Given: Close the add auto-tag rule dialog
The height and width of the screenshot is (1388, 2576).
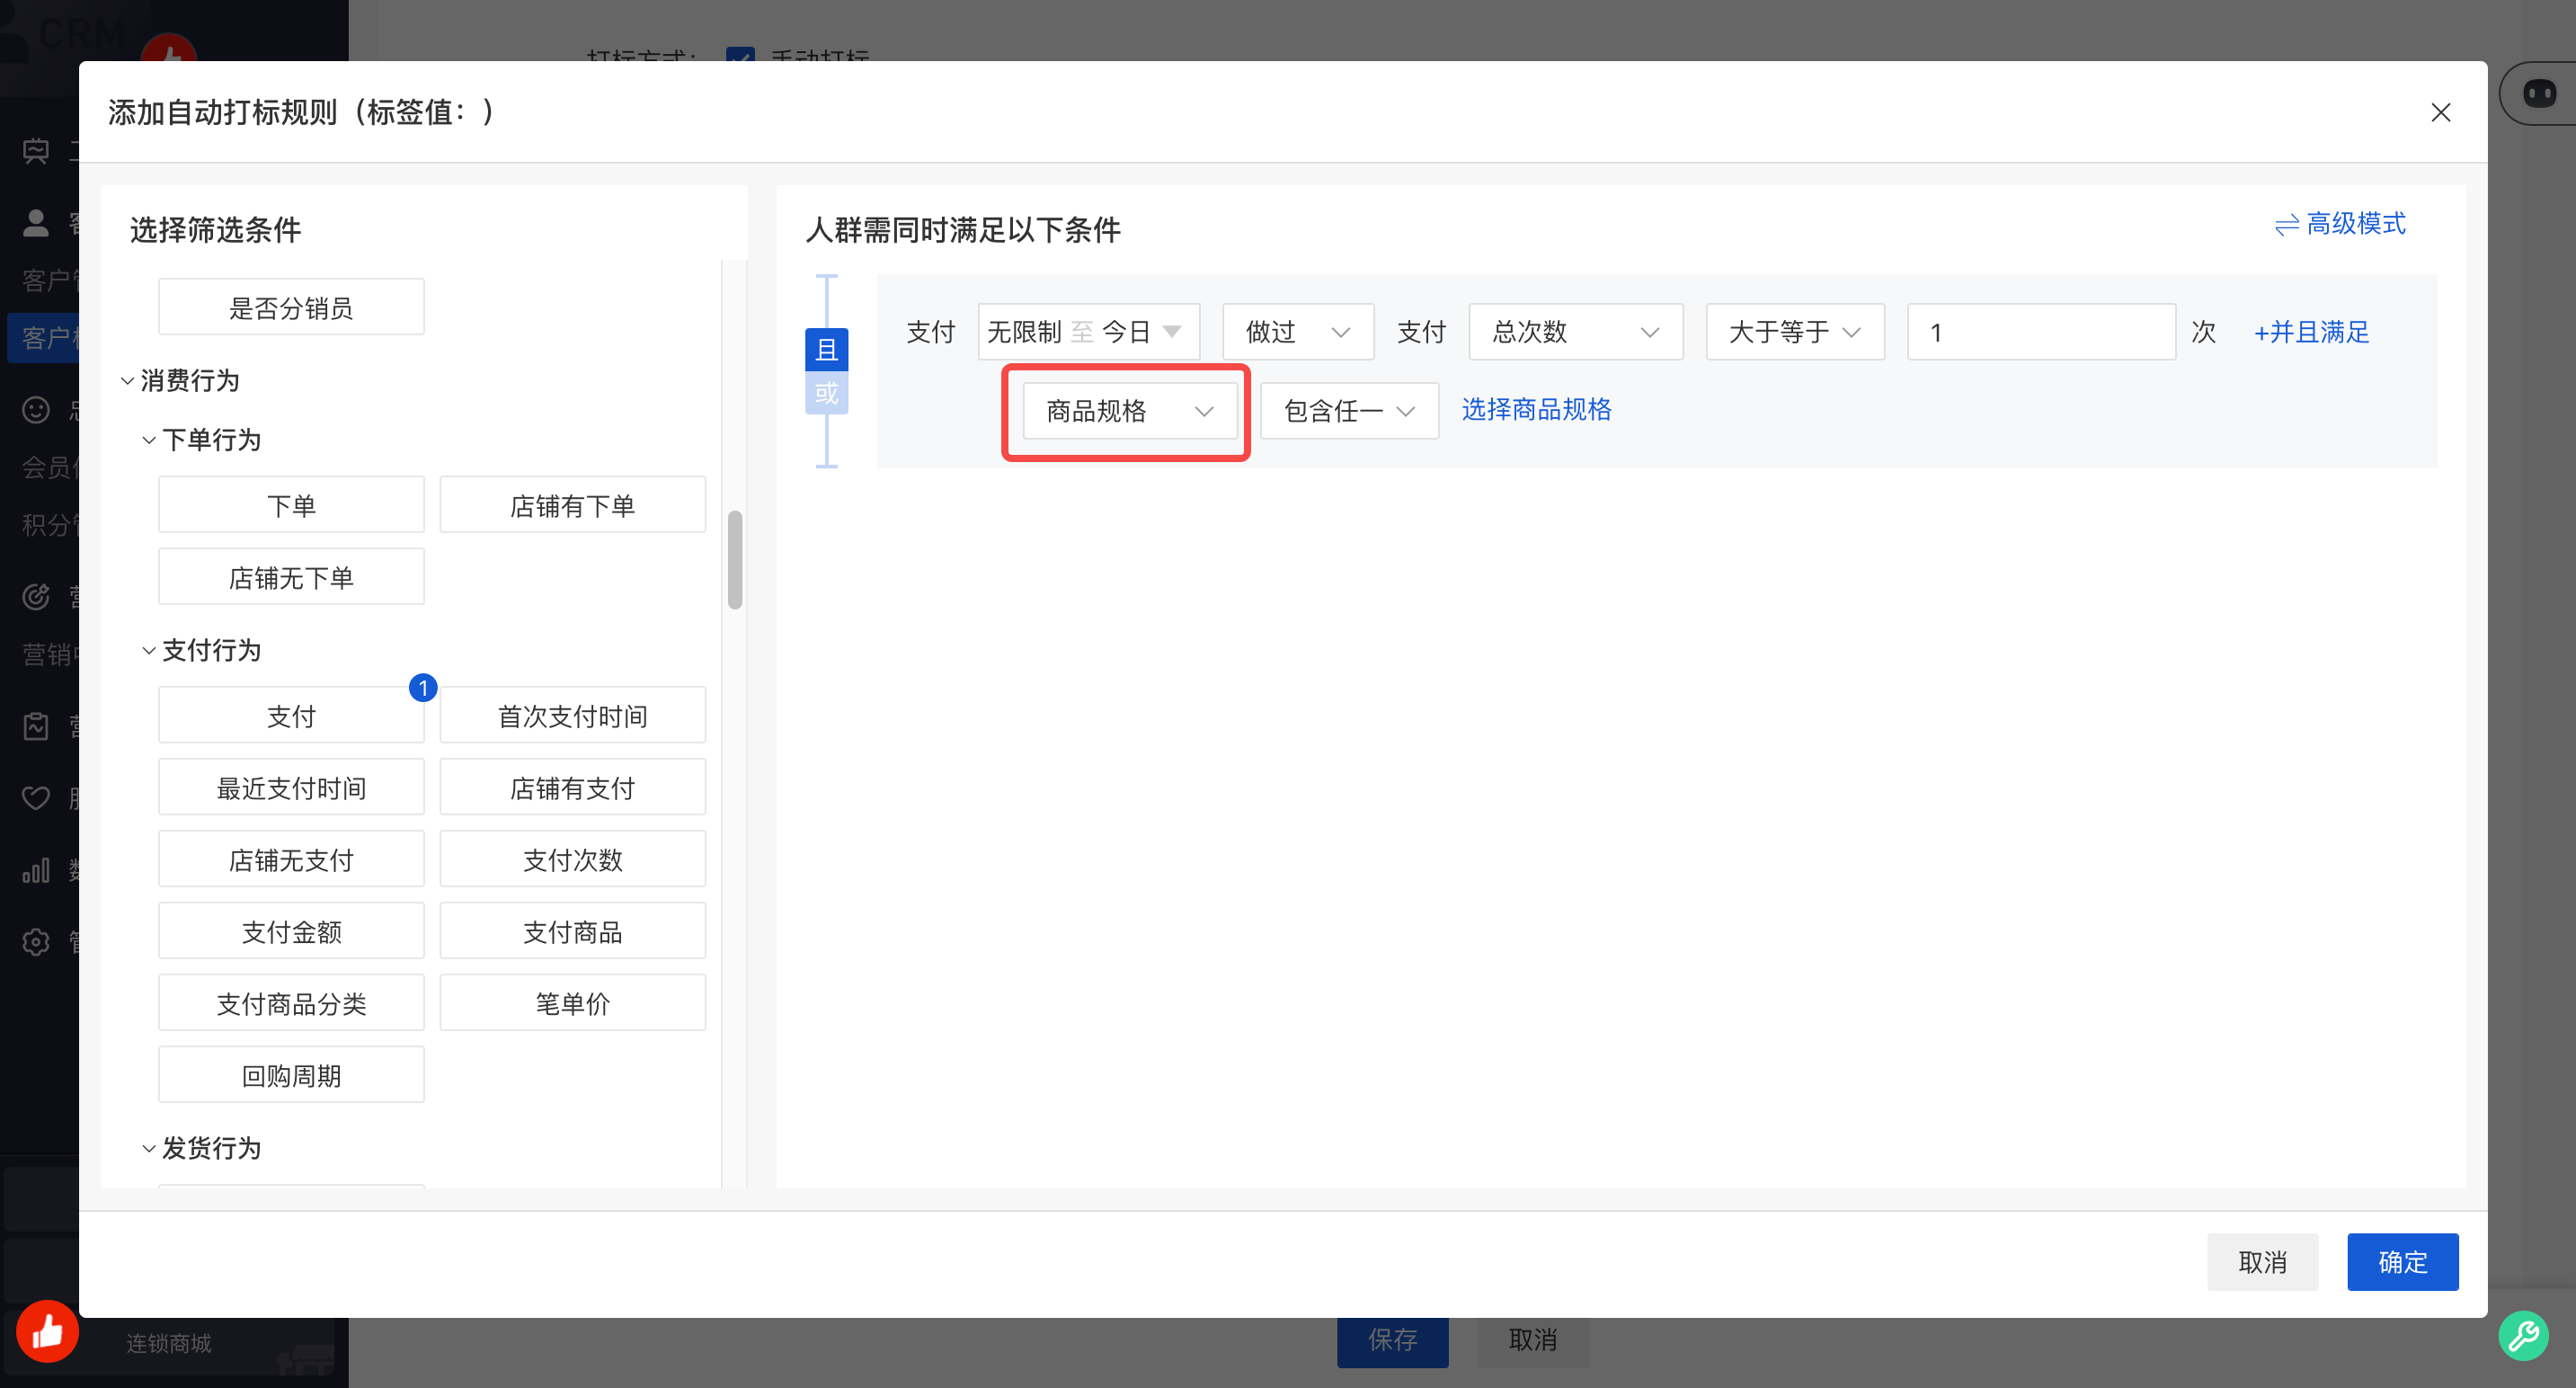Looking at the screenshot, I should [2440, 113].
